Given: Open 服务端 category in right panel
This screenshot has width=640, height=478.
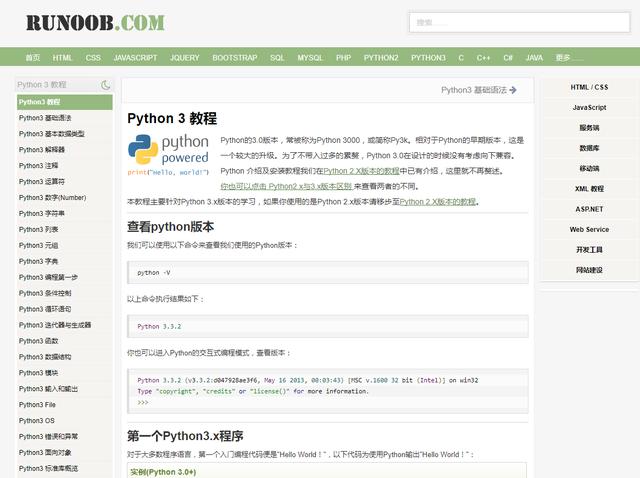Looking at the screenshot, I should (589, 128).
